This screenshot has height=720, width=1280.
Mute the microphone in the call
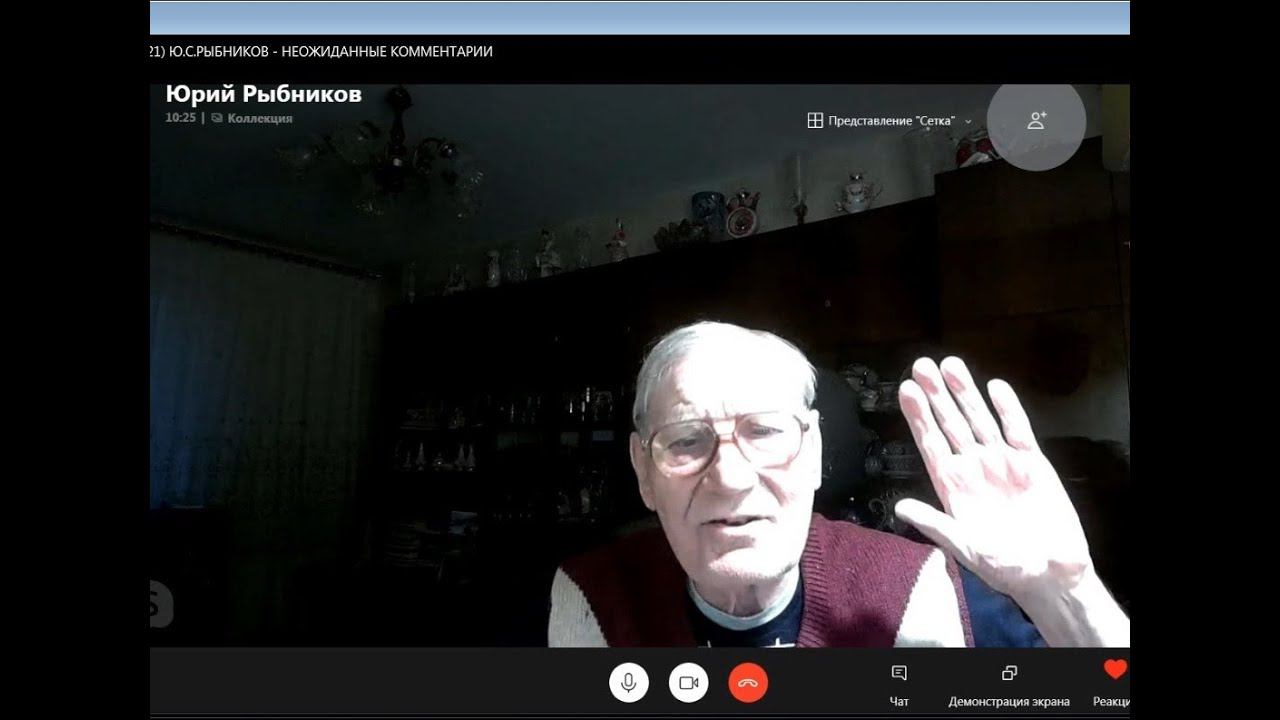coord(628,683)
